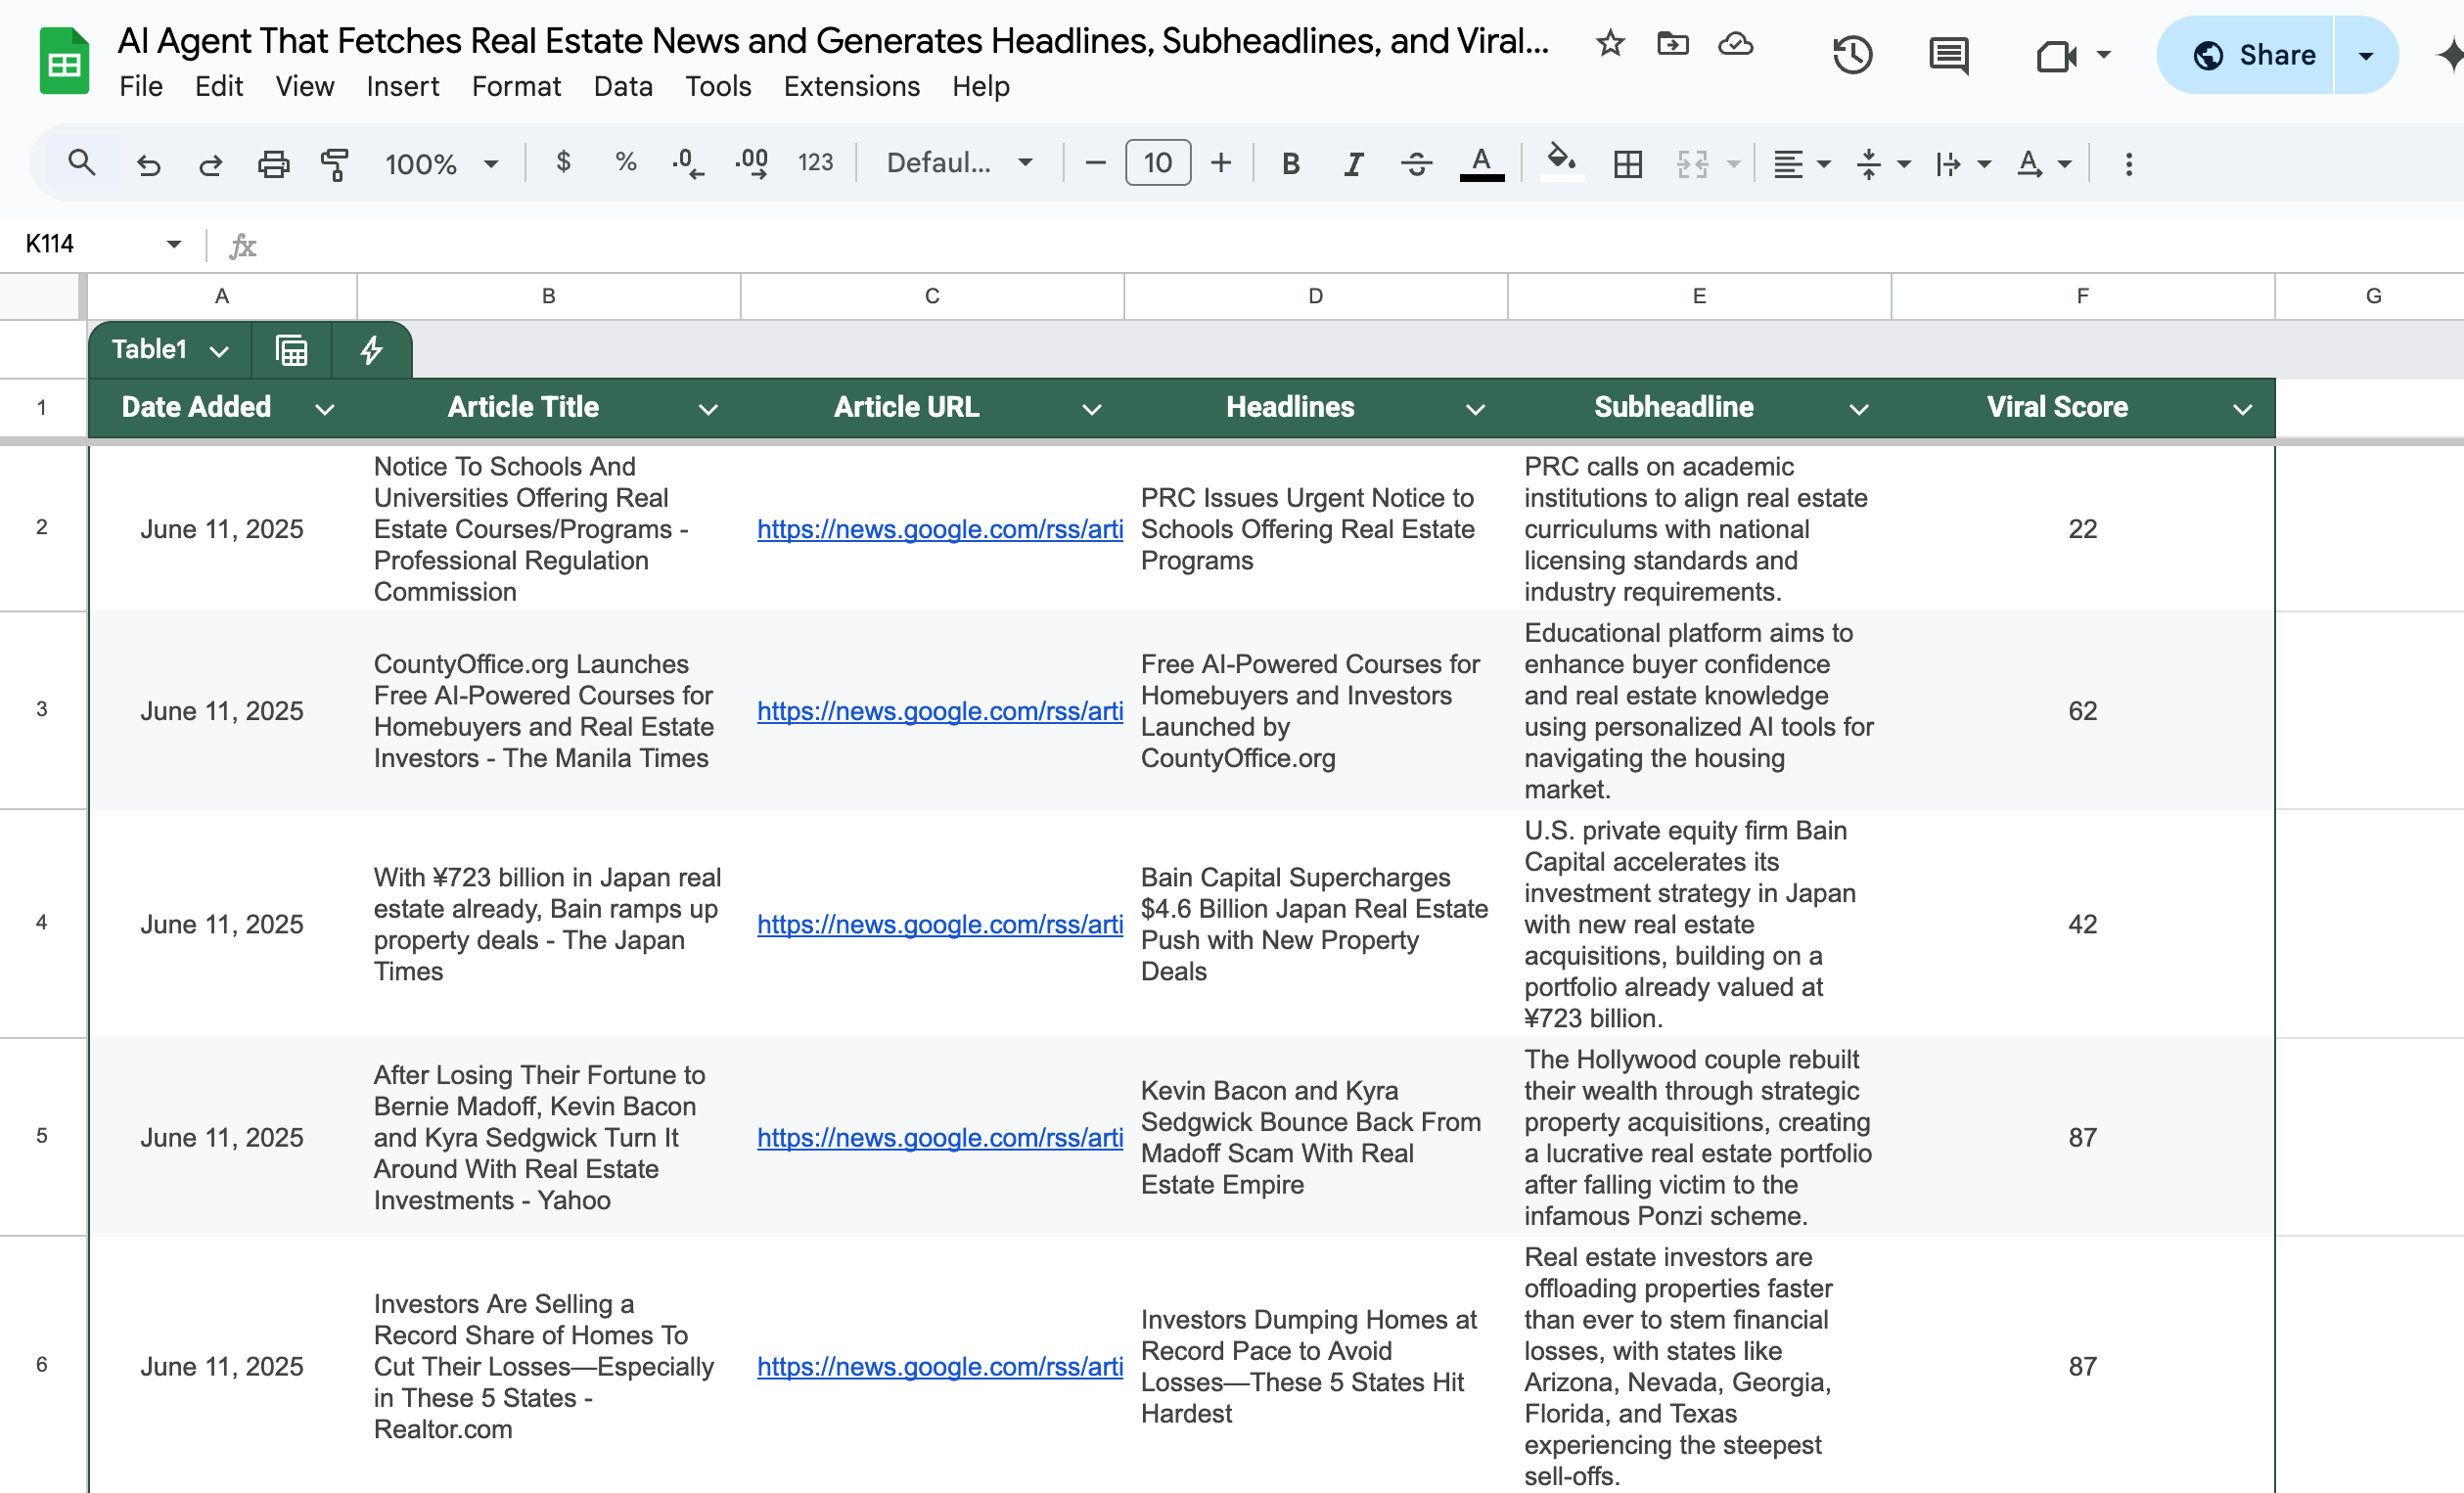Expand the Table1 name dropdown

219,350
